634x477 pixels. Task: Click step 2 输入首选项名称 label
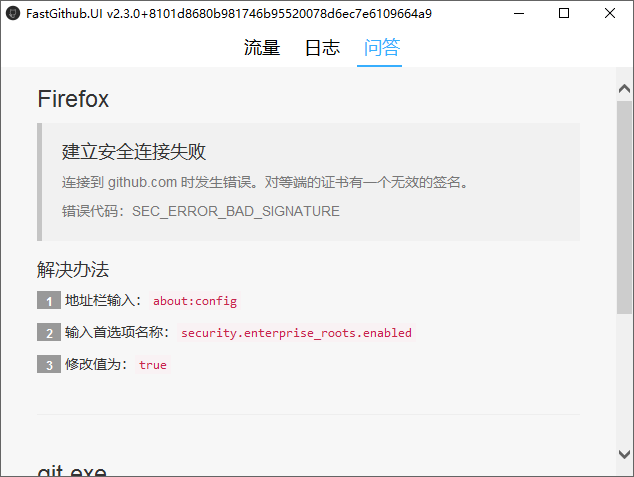point(117,332)
